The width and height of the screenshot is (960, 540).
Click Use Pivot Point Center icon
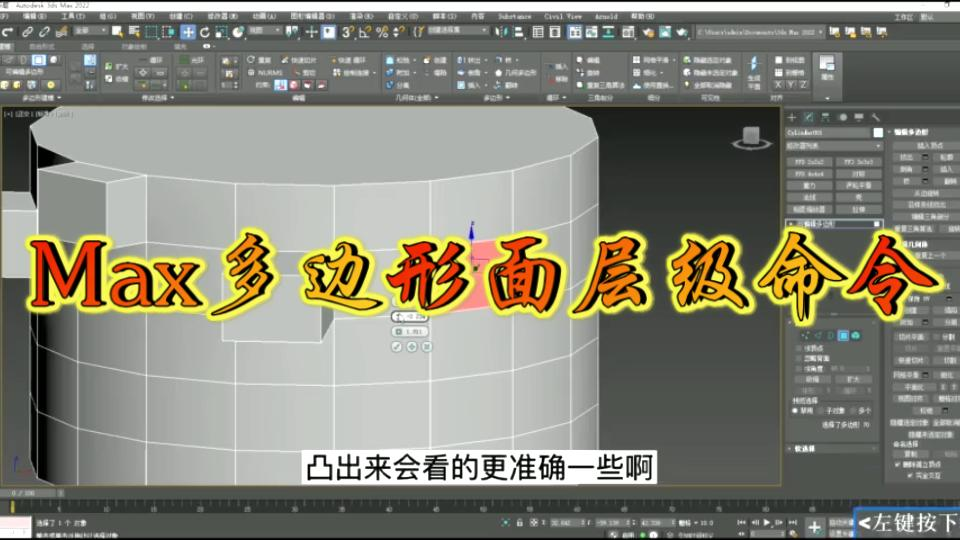293,32
